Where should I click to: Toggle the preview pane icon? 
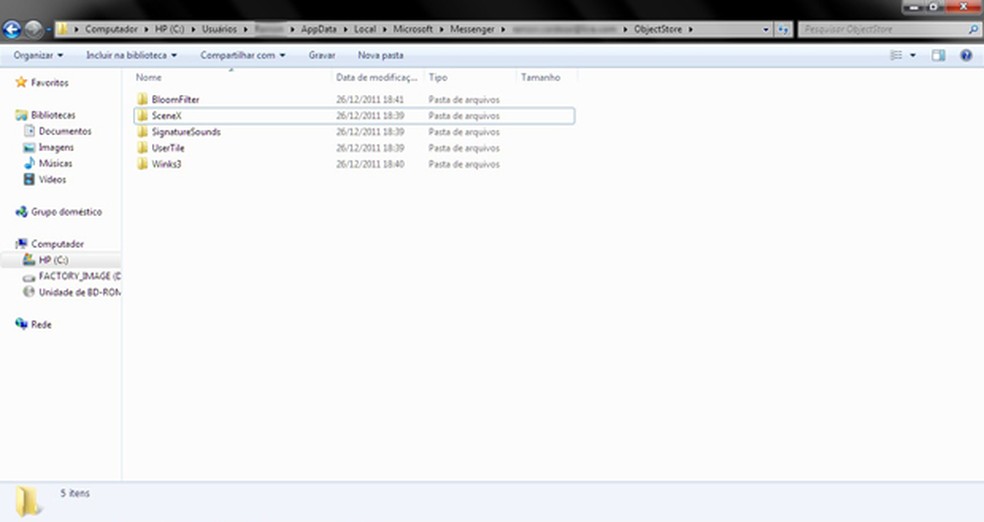938,55
